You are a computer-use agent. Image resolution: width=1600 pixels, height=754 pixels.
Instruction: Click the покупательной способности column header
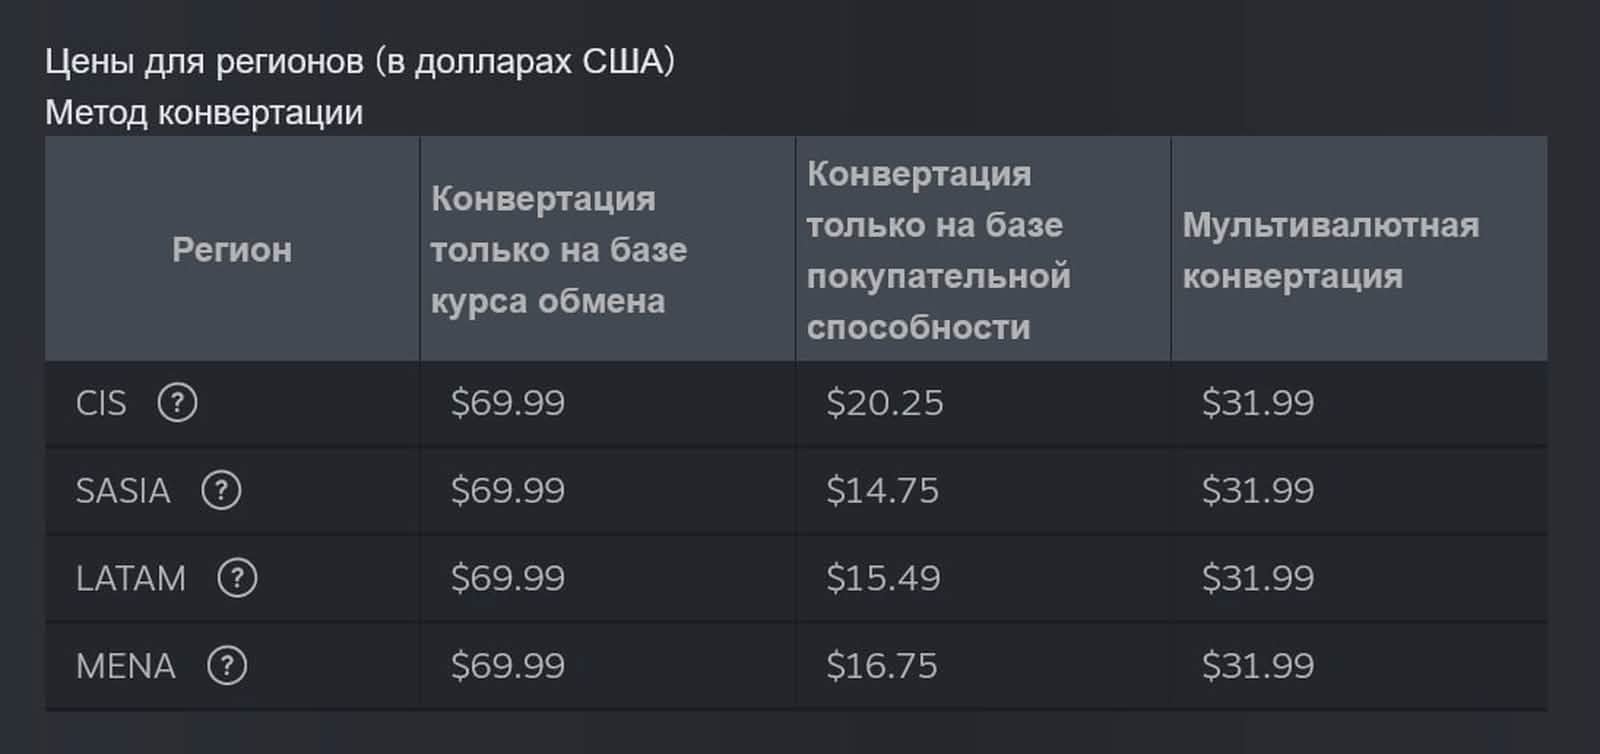click(x=938, y=250)
